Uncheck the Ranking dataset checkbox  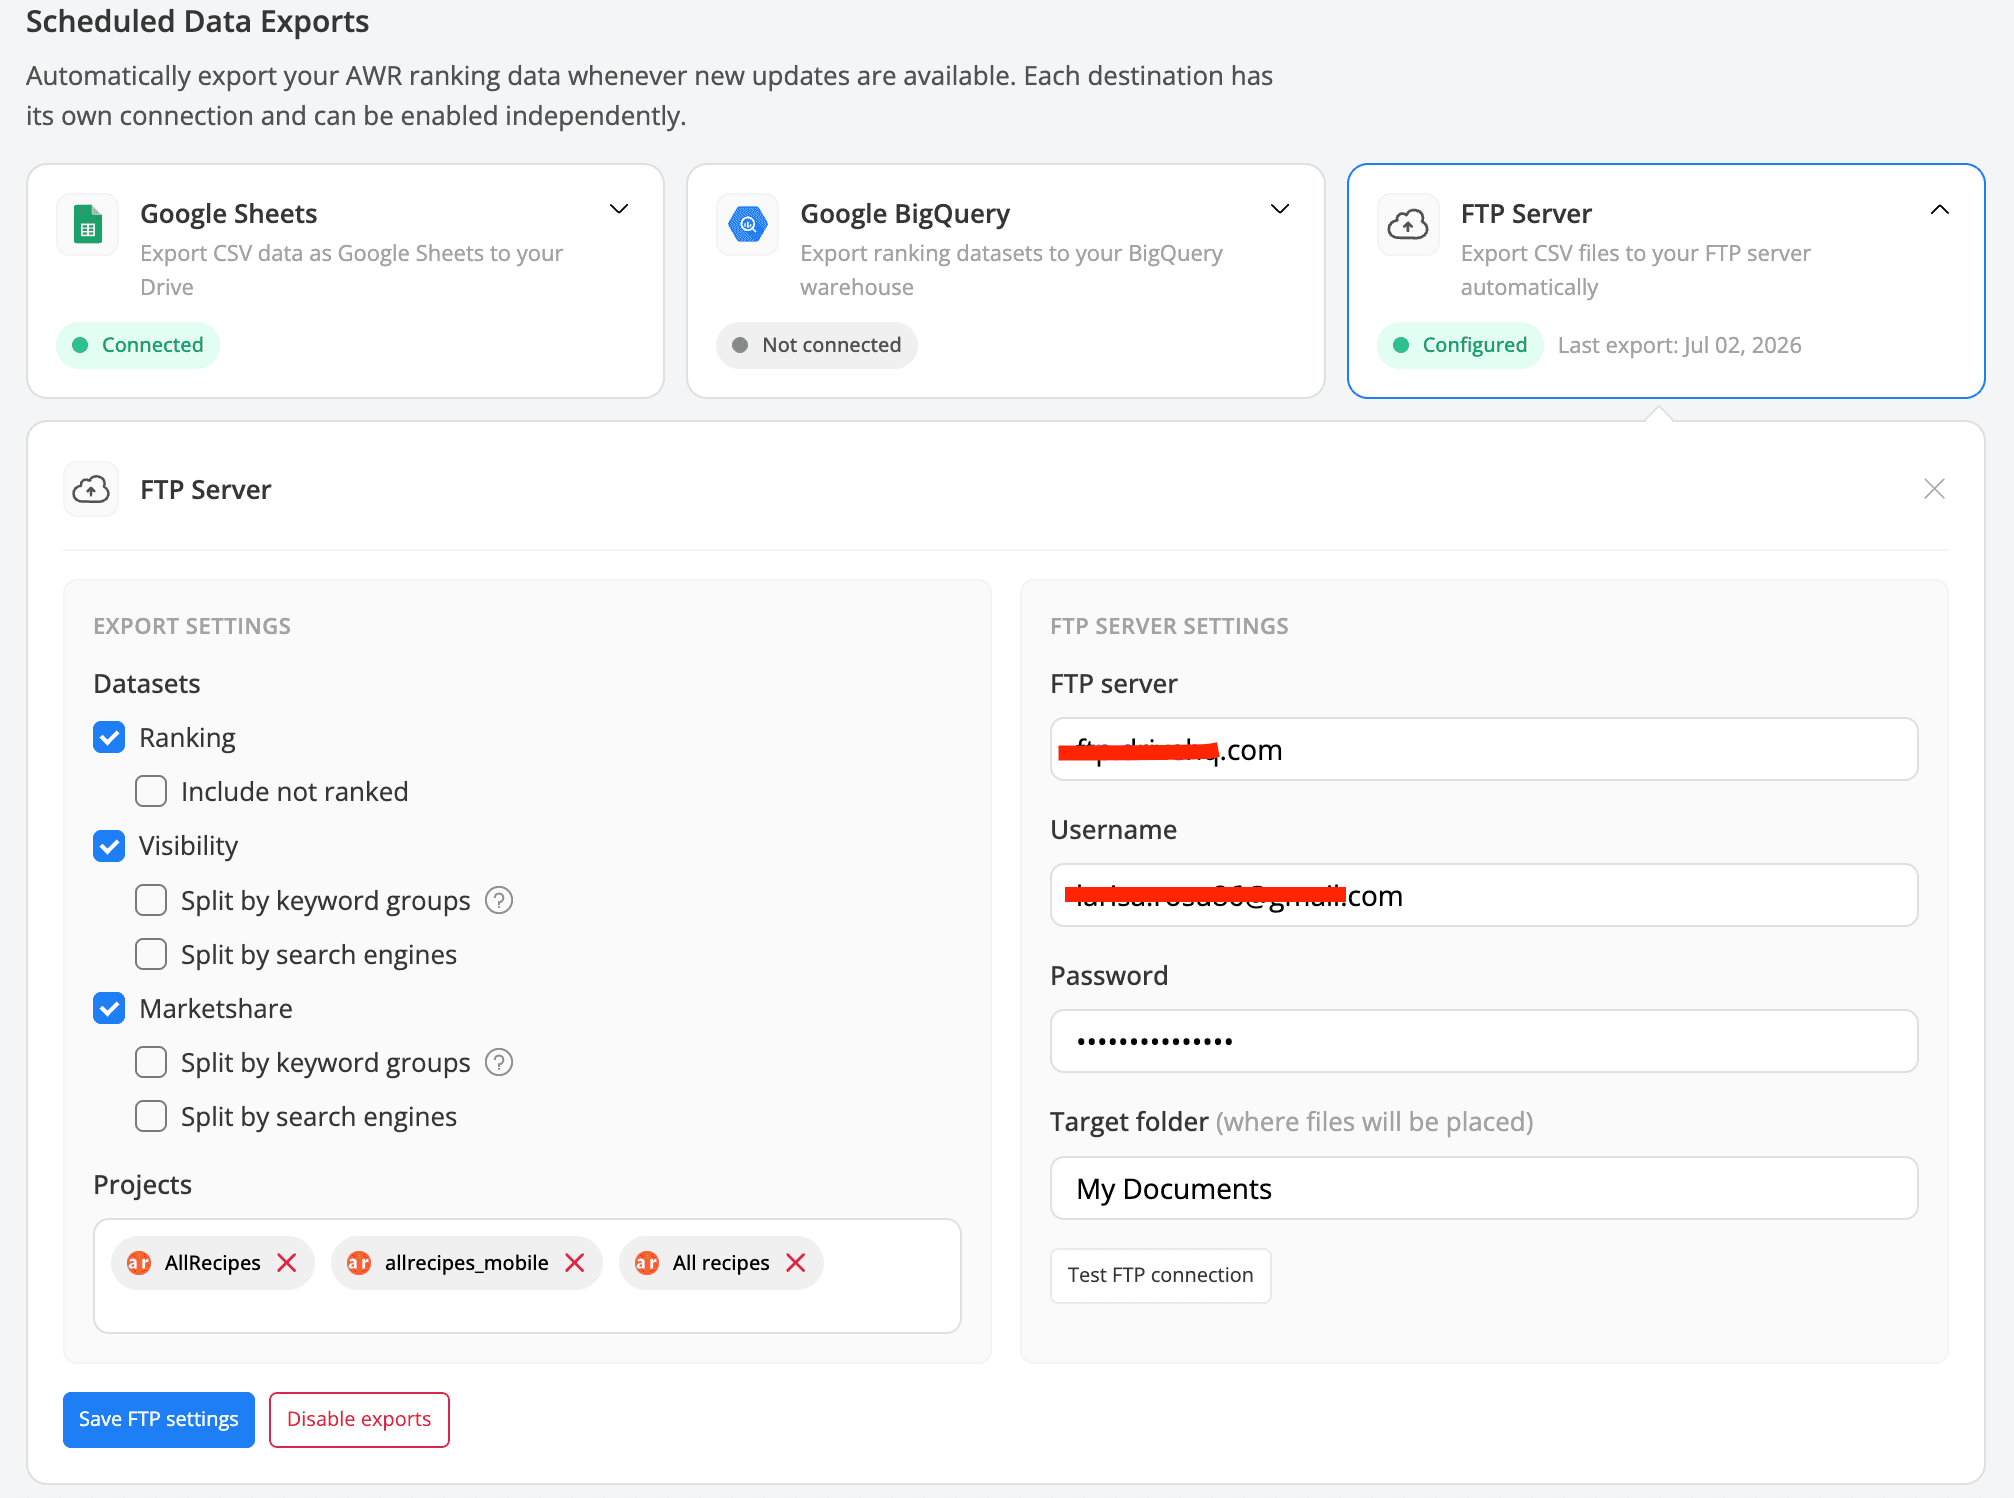(109, 737)
